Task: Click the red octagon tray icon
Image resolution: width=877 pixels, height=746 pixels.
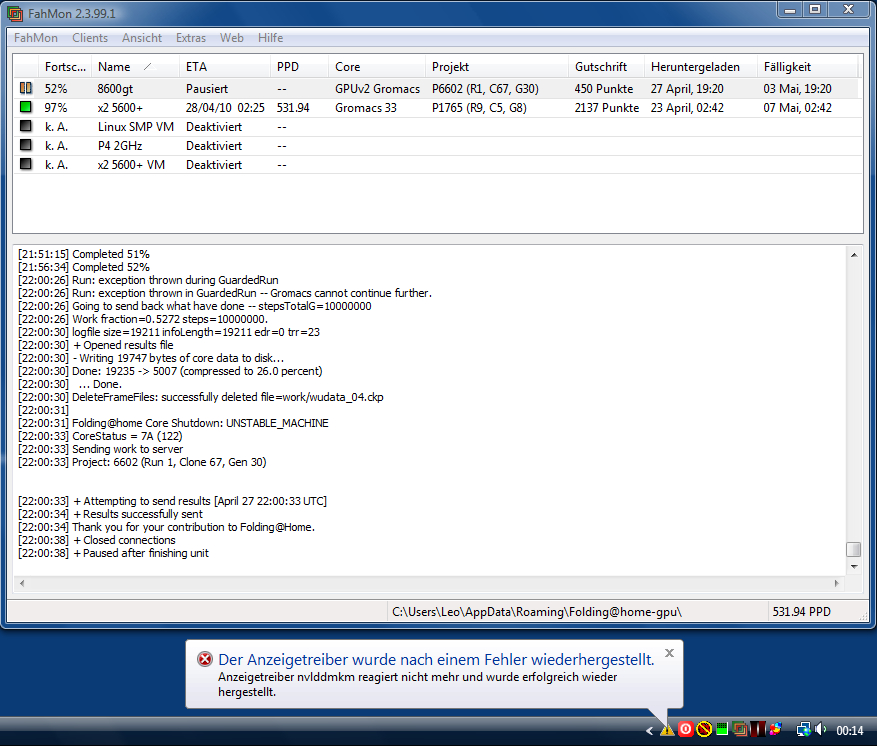Action: (686, 729)
